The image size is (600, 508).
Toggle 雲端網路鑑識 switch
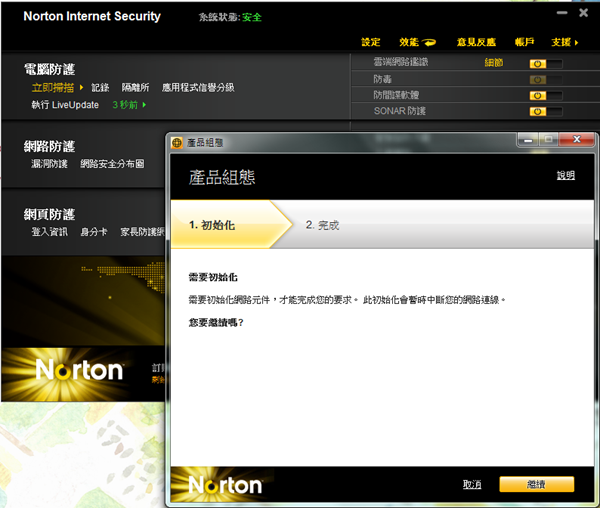(546, 64)
